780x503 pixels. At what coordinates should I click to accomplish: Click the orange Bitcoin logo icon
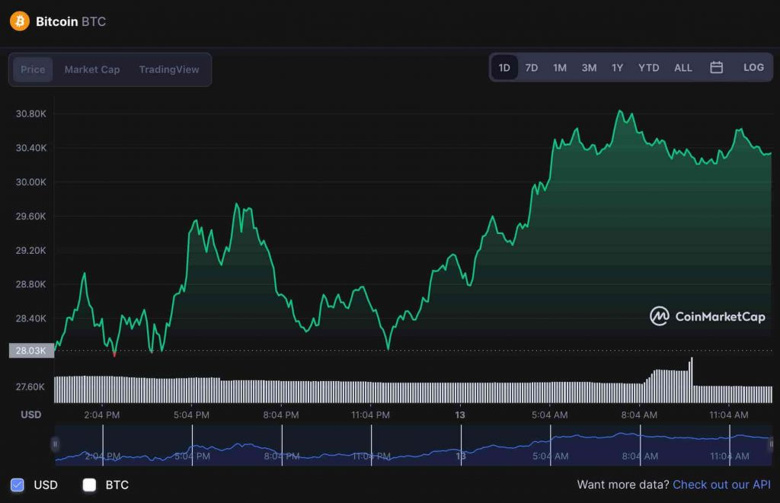(x=19, y=21)
